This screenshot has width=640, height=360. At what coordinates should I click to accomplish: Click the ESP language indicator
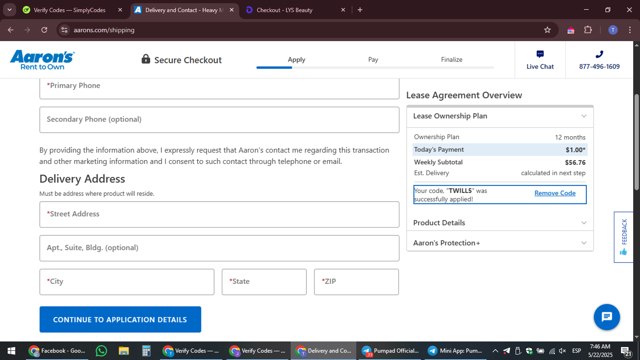[x=576, y=351]
